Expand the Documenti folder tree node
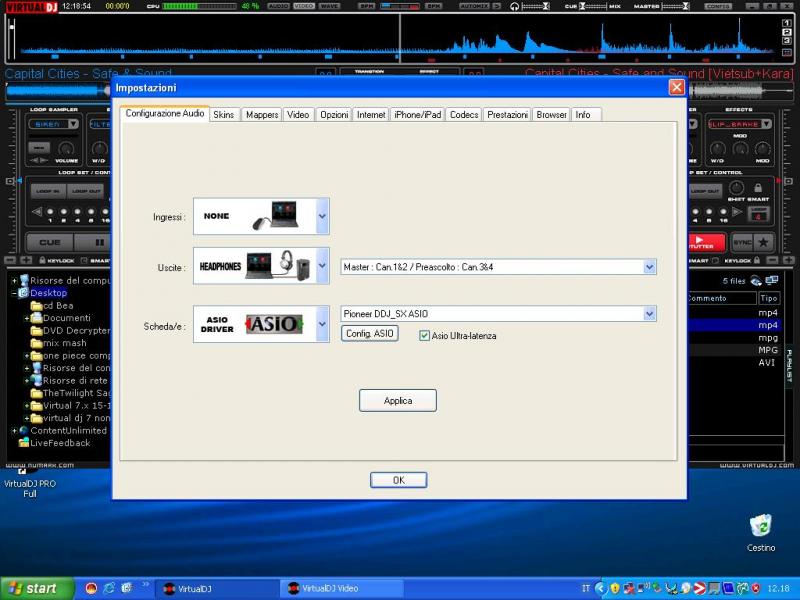The width and height of the screenshot is (800, 600). point(27,318)
